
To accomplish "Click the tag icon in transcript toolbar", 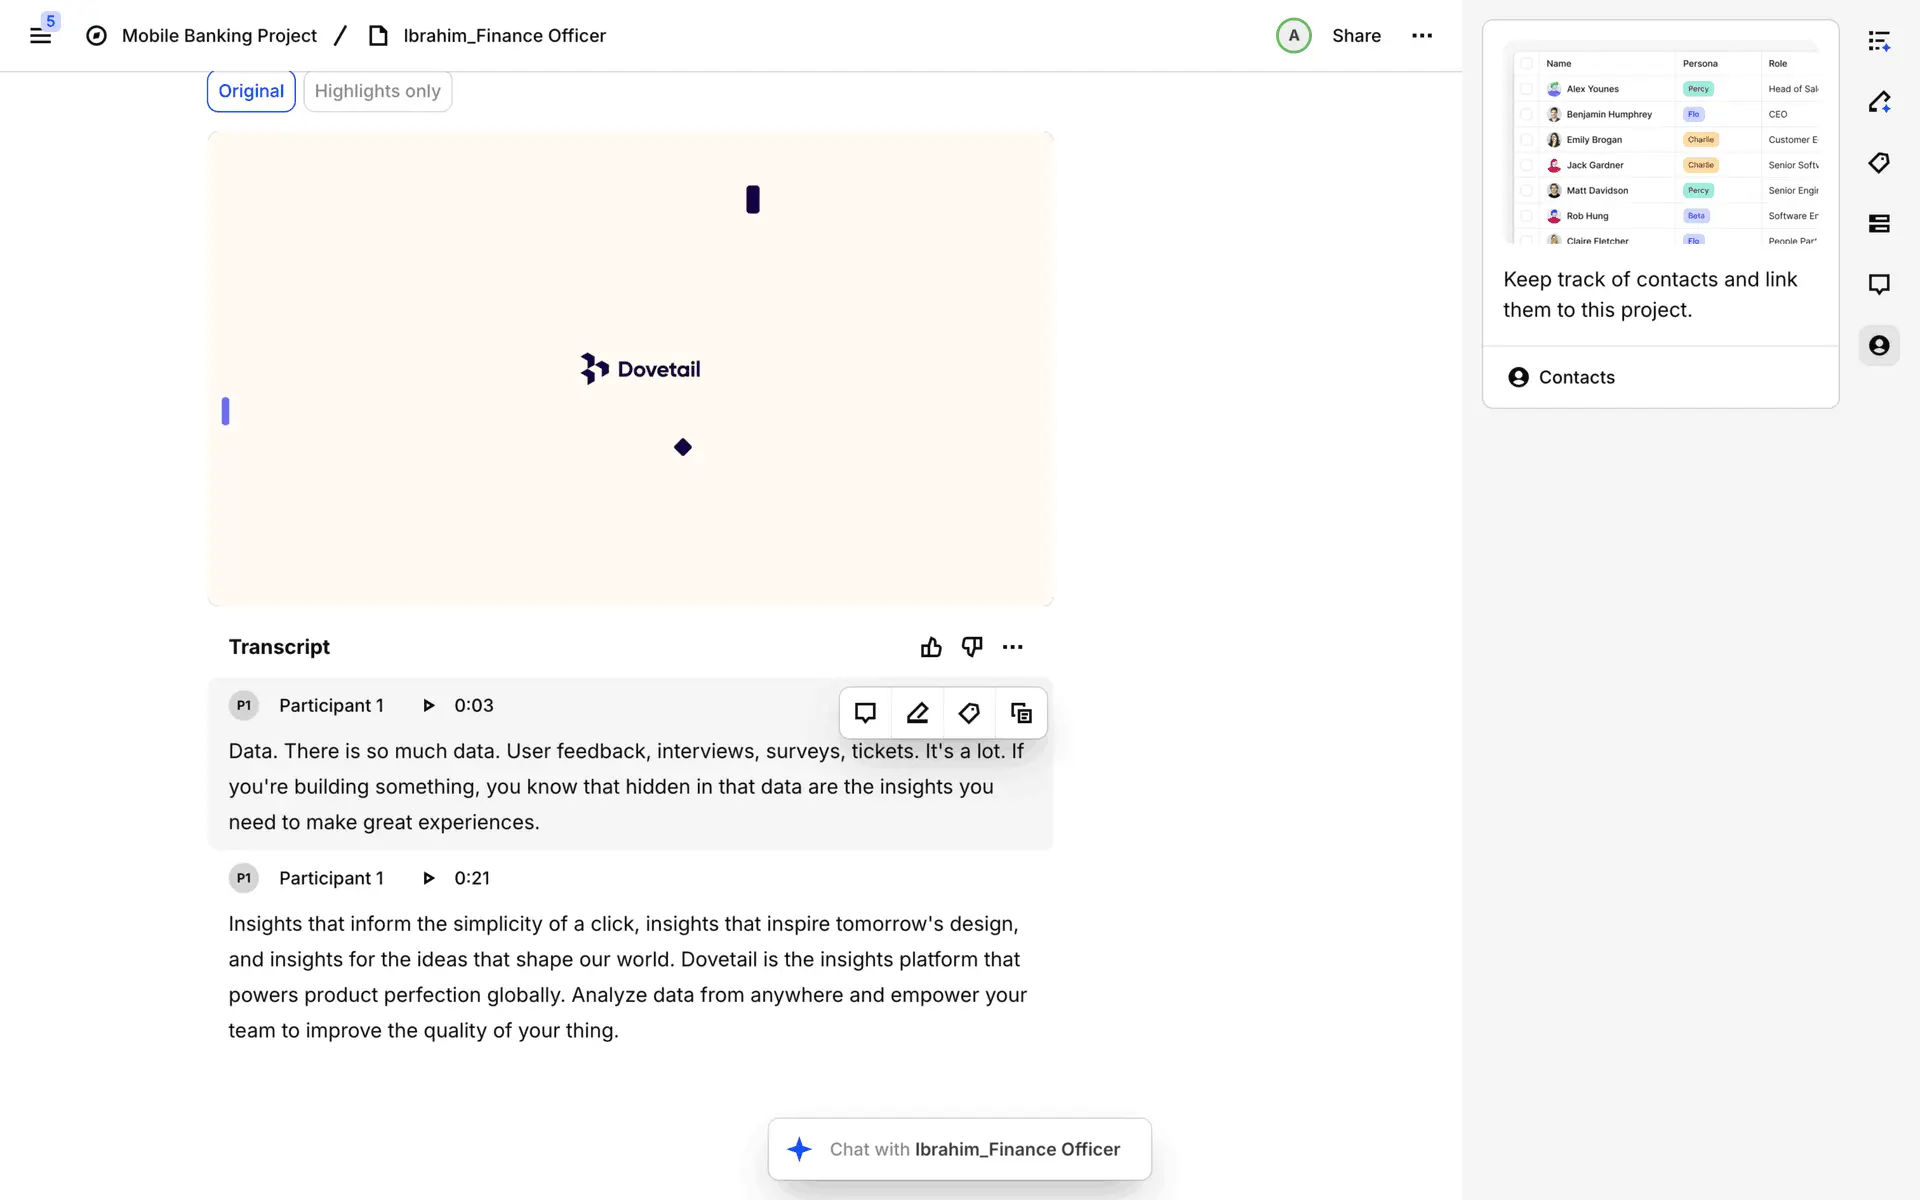I will pyautogui.click(x=968, y=713).
